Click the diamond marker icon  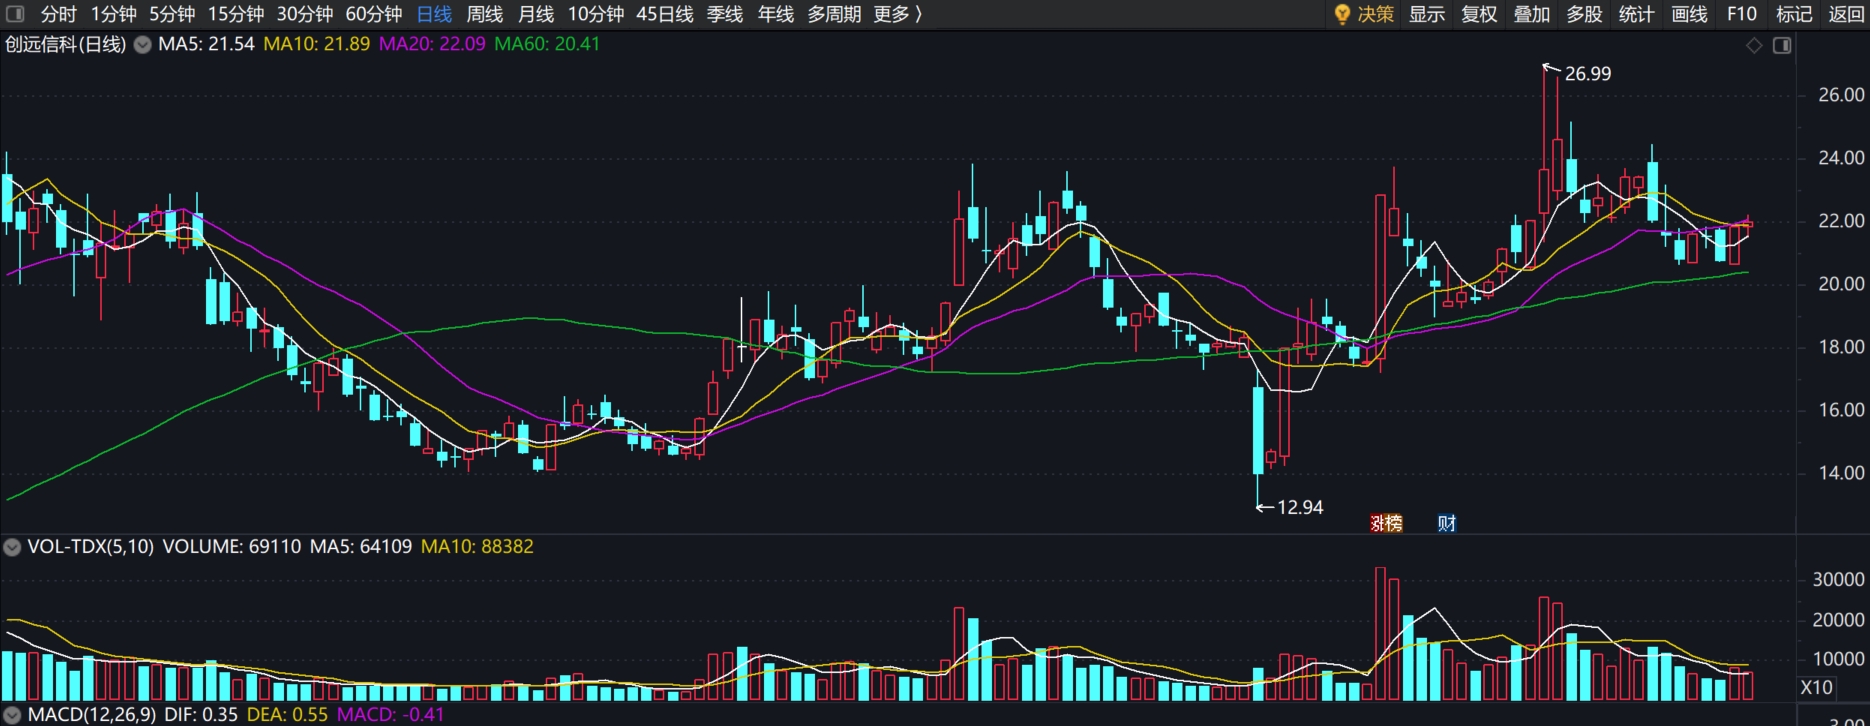[1754, 46]
